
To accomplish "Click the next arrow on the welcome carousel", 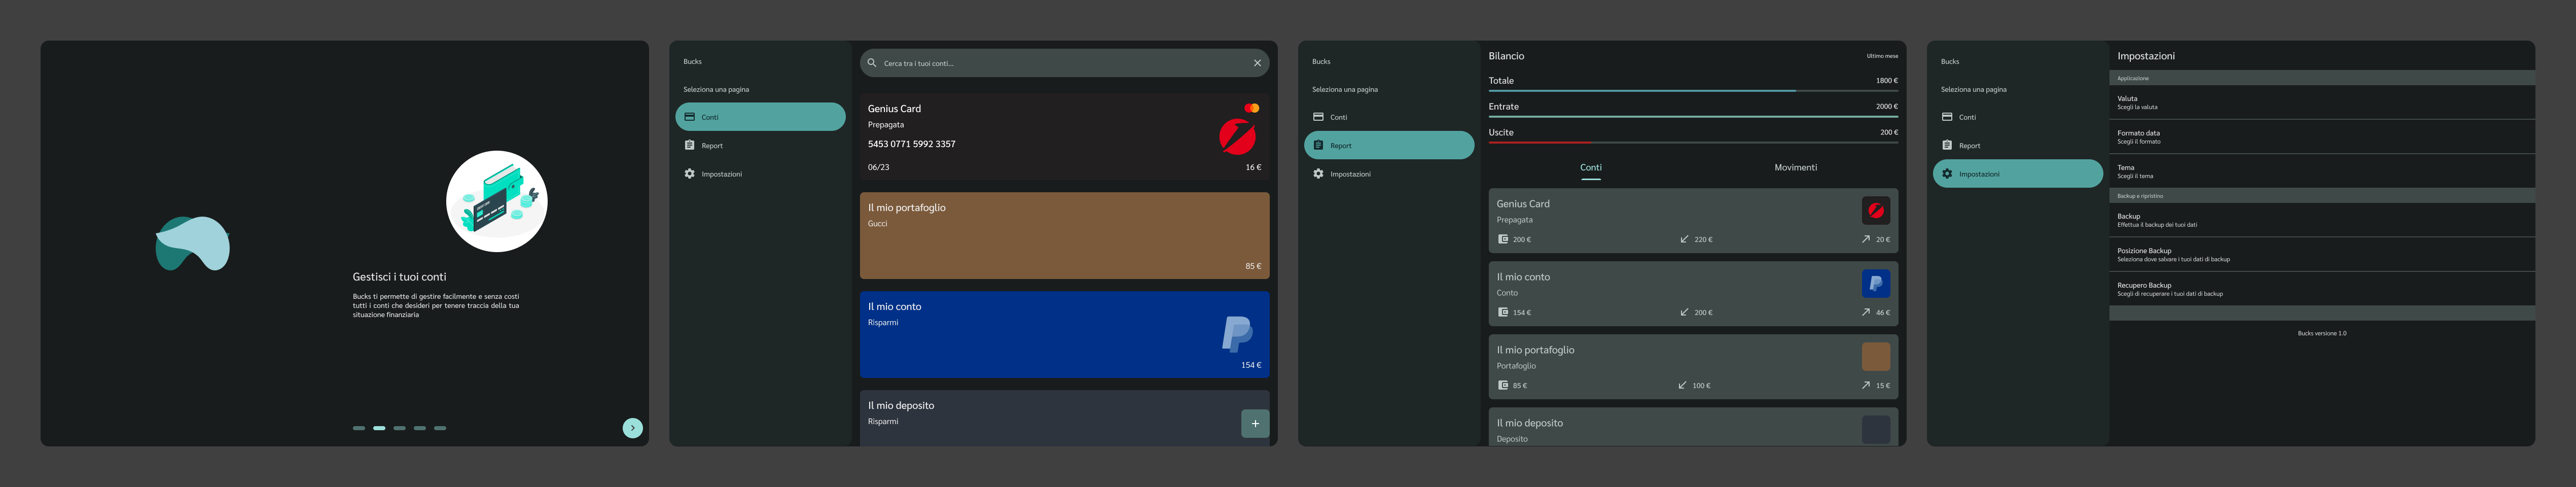I will [632, 427].
